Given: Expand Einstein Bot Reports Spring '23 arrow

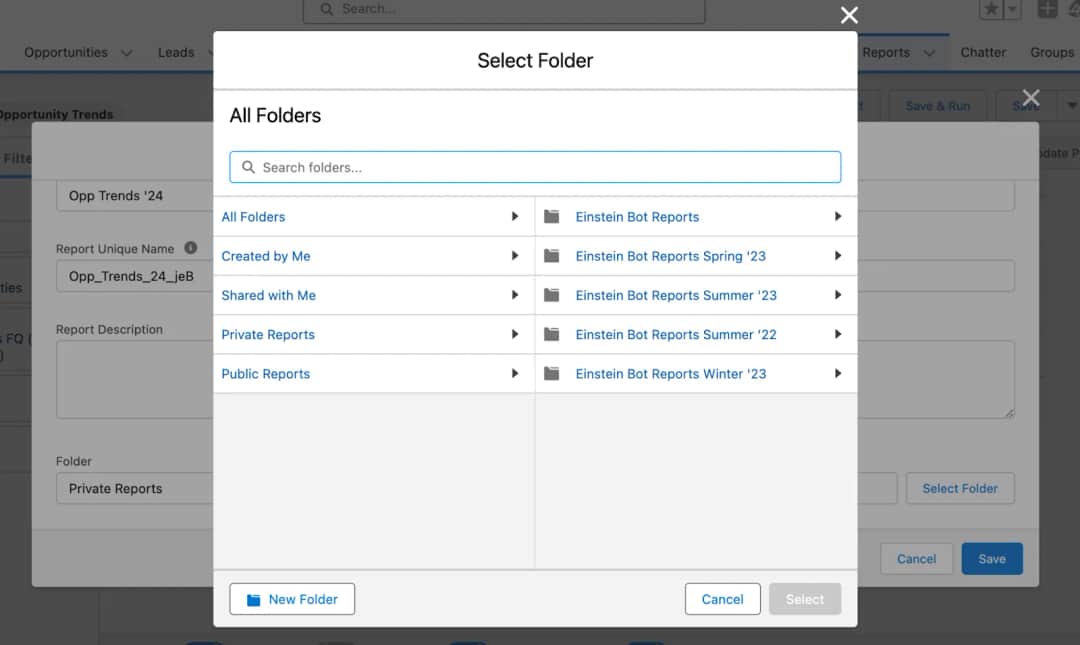Looking at the screenshot, I should (838, 256).
